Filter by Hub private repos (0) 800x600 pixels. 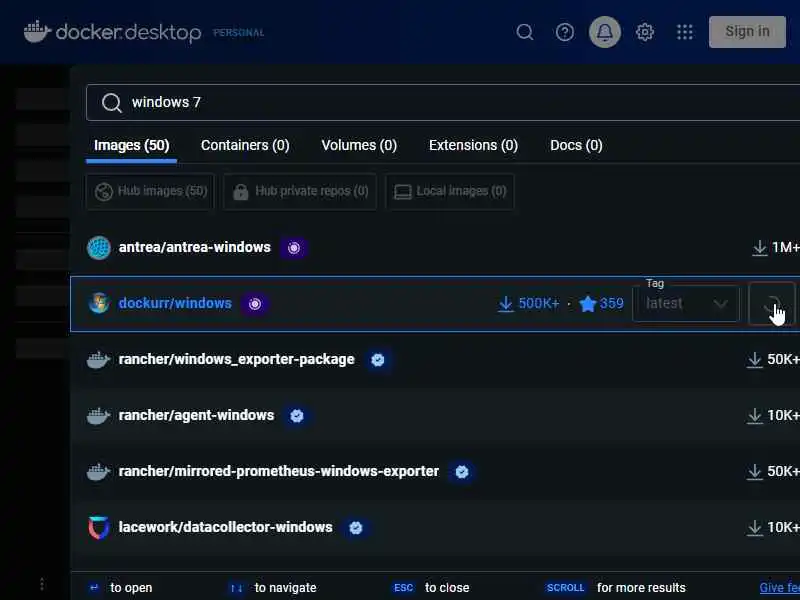click(300, 191)
